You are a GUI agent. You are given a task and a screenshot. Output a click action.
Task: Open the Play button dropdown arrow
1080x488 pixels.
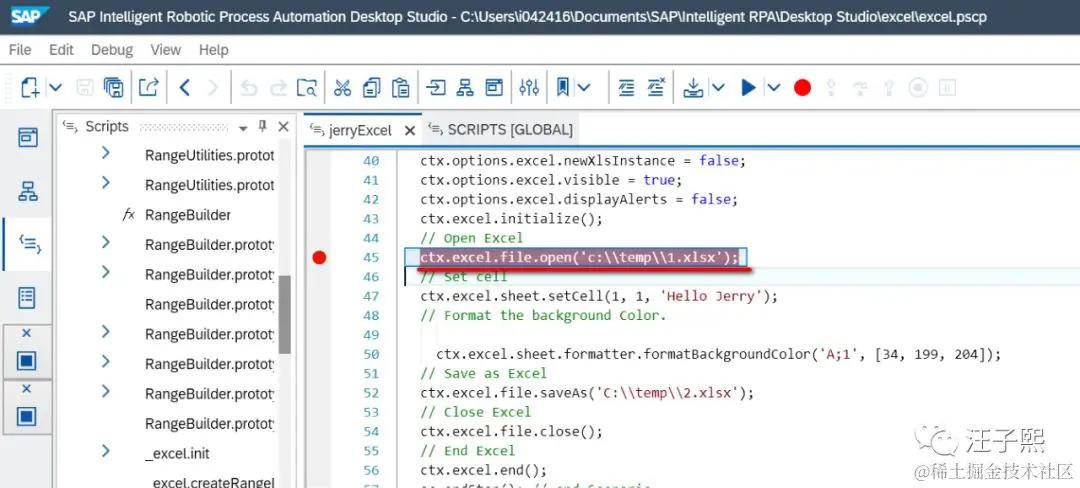point(773,87)
